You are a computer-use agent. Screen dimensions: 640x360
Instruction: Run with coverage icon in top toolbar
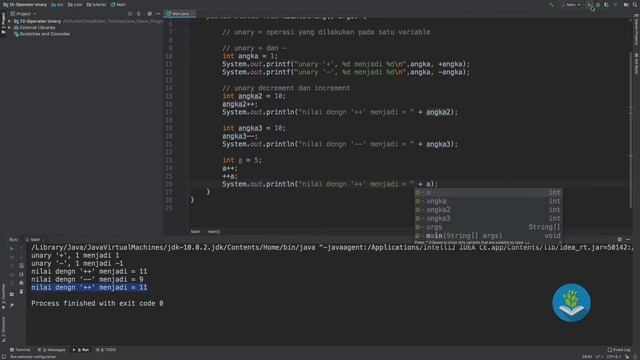tap(606, 4)
